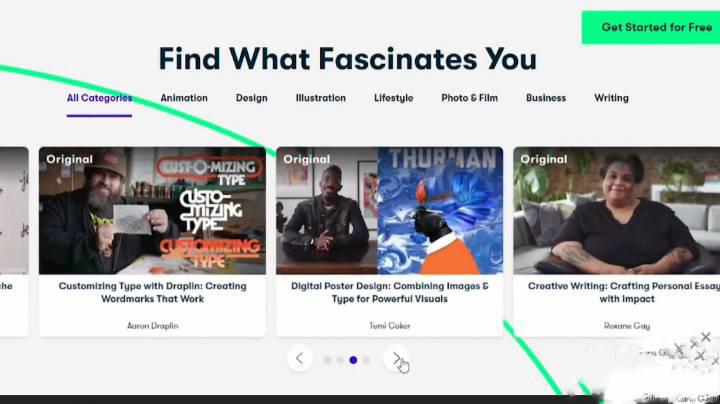Switch to the Animation tab
The width and height of the screenshot is (720, 404).
click(184, 98)
